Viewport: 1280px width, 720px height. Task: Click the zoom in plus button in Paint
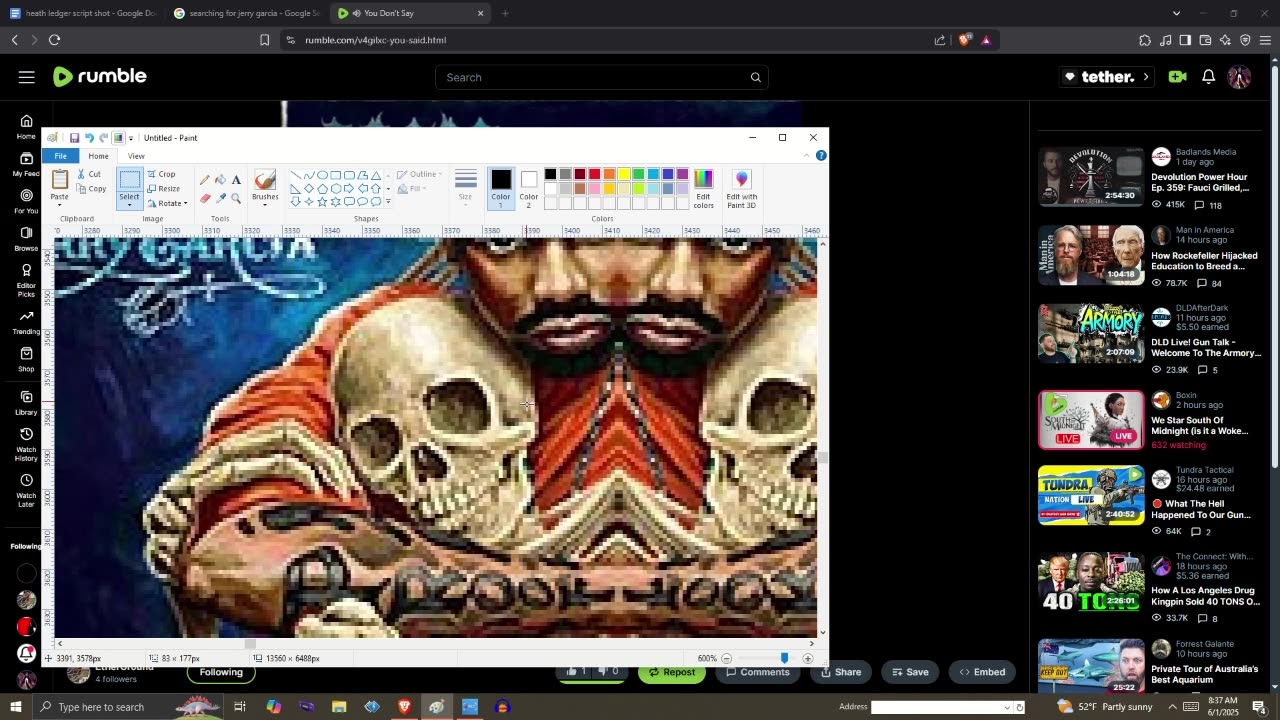point(808,658)
